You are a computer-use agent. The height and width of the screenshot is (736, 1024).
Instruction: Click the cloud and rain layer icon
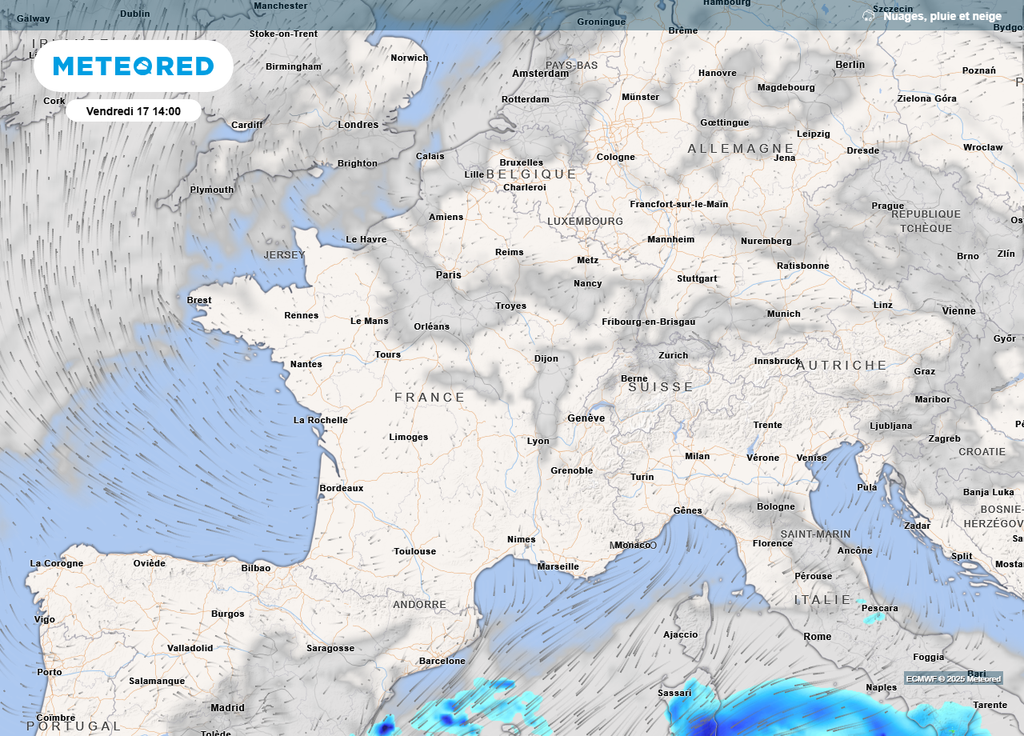(868, 16)
